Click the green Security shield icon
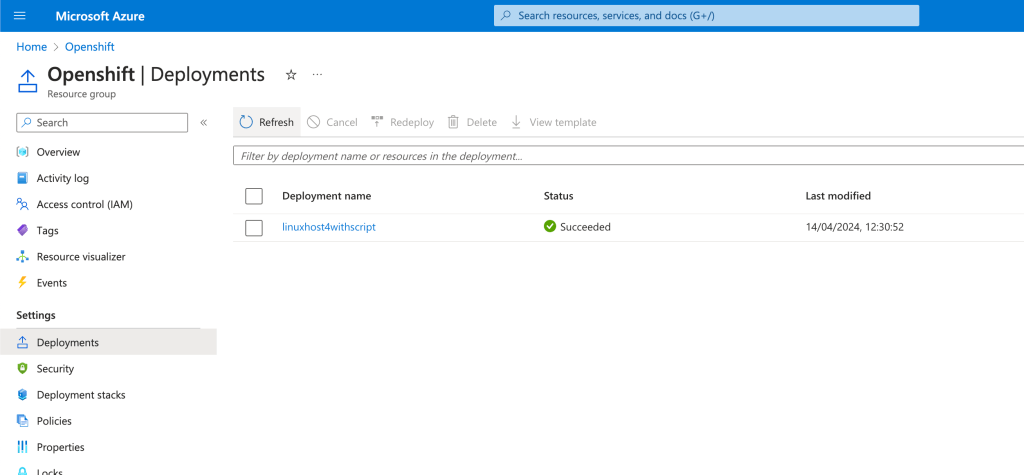The image size is (1024, 475). [23, 369]
